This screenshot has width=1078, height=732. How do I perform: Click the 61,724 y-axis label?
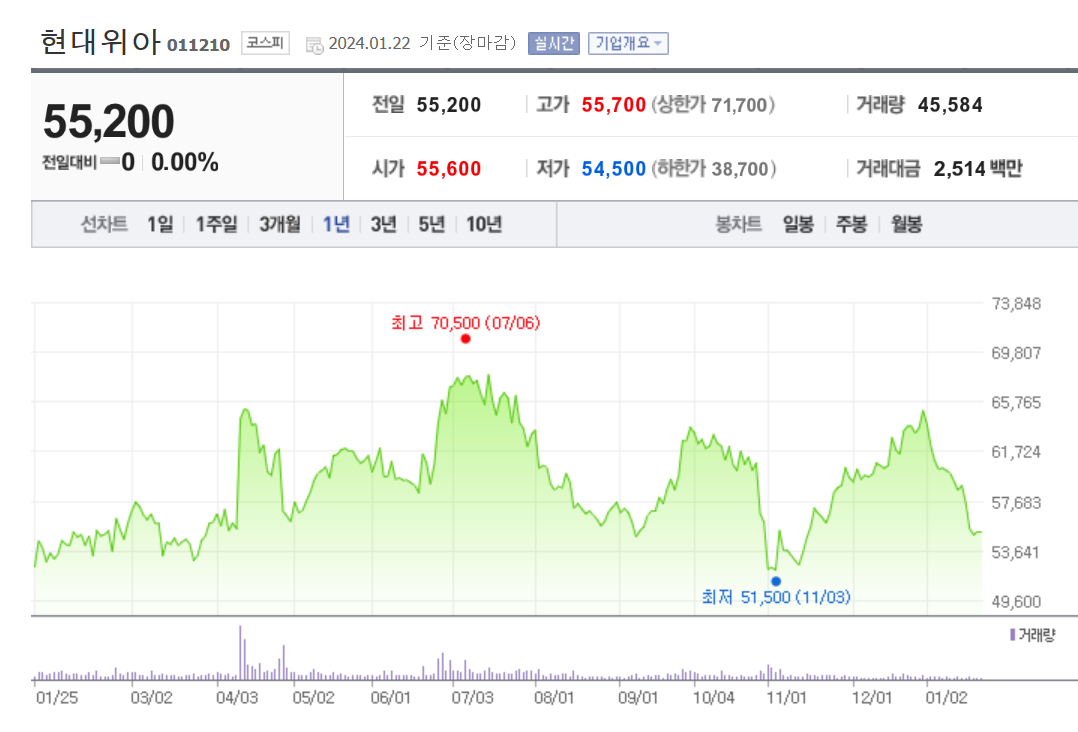[1016, 452]
